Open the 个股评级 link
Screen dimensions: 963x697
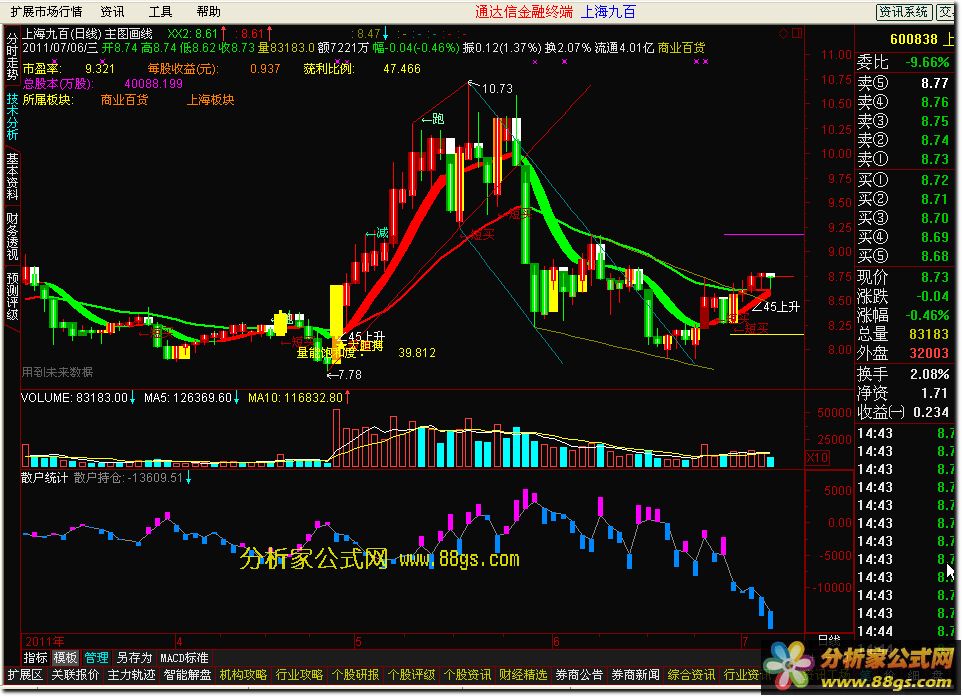click(411, 675)
